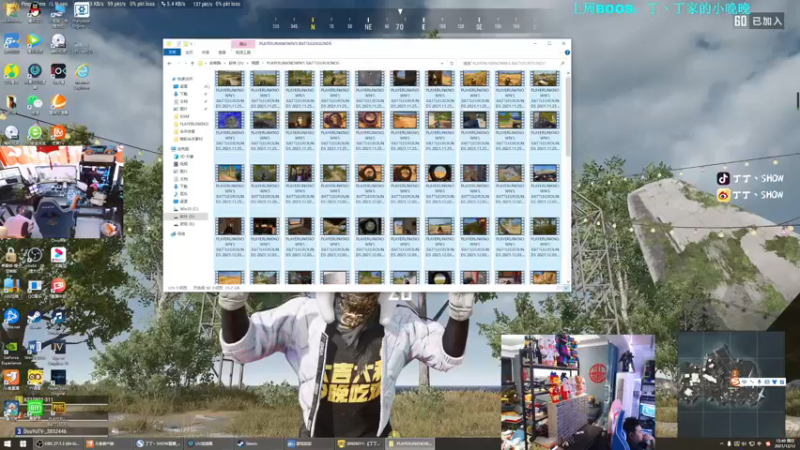Switch Explorer to large thumbnails view toggle

(x=566, y=288)
